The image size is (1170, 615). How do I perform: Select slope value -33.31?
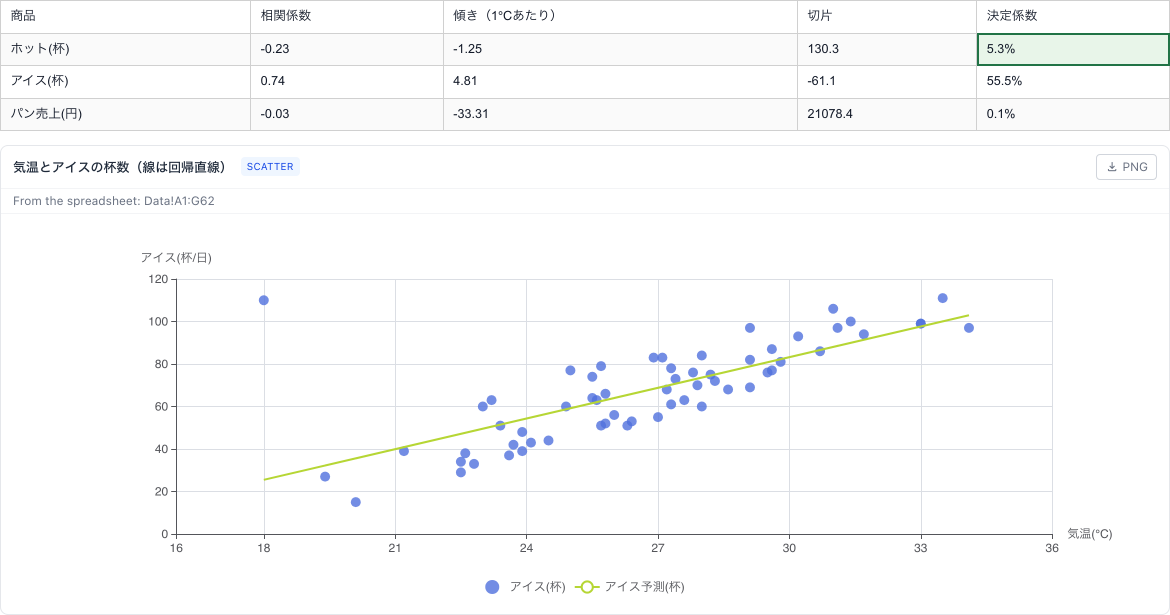[620, 114]
